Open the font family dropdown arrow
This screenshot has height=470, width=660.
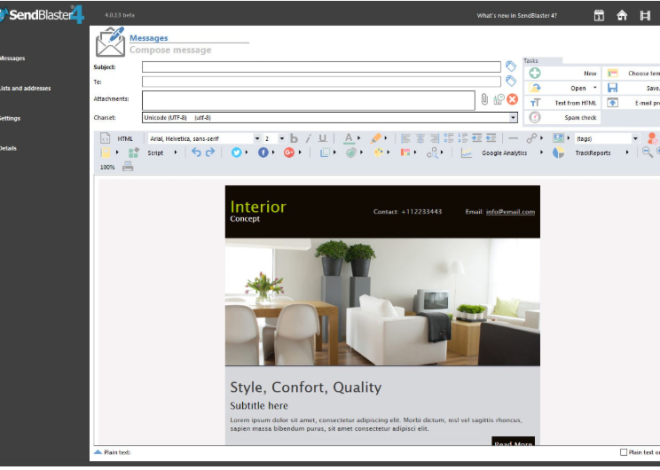coord(257,138)
